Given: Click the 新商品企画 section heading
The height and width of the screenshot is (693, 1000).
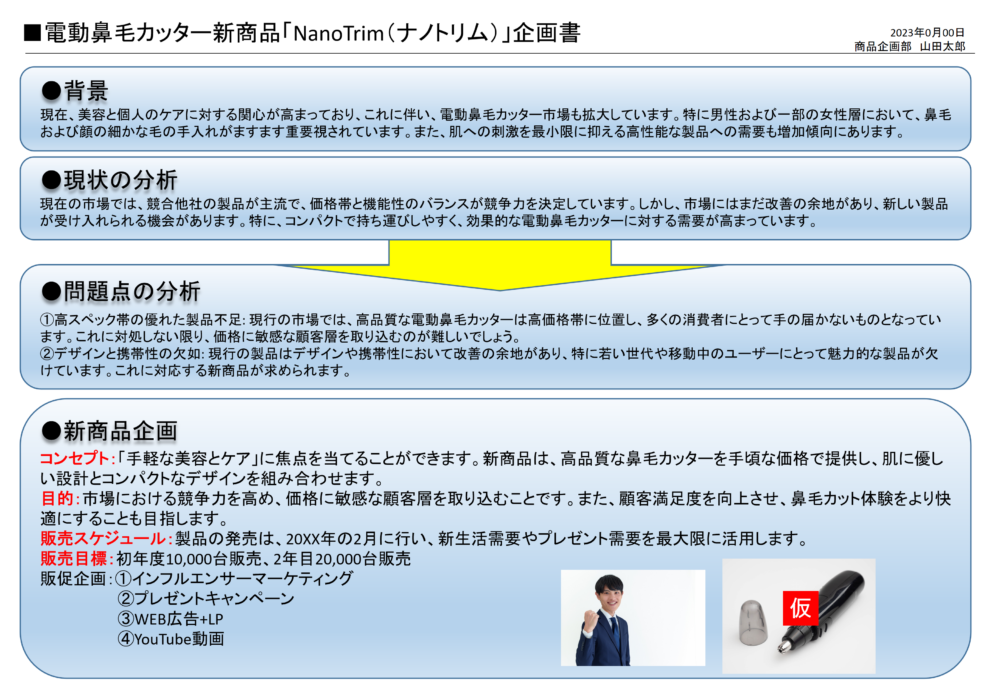Looking at the screenshot, I should (109, 430).
